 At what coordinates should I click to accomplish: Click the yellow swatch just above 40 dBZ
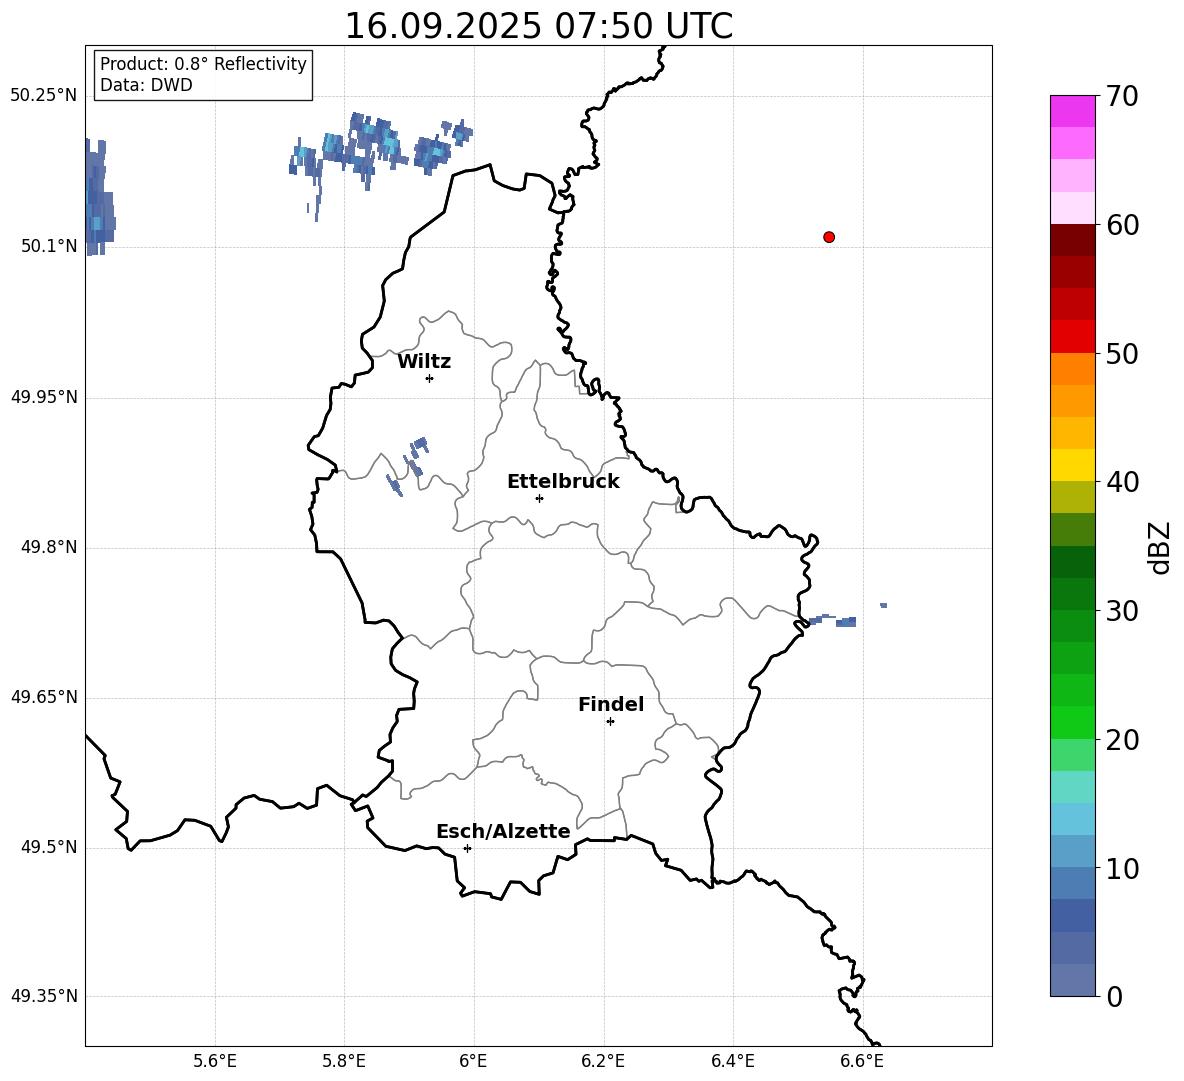(1073, 465)
